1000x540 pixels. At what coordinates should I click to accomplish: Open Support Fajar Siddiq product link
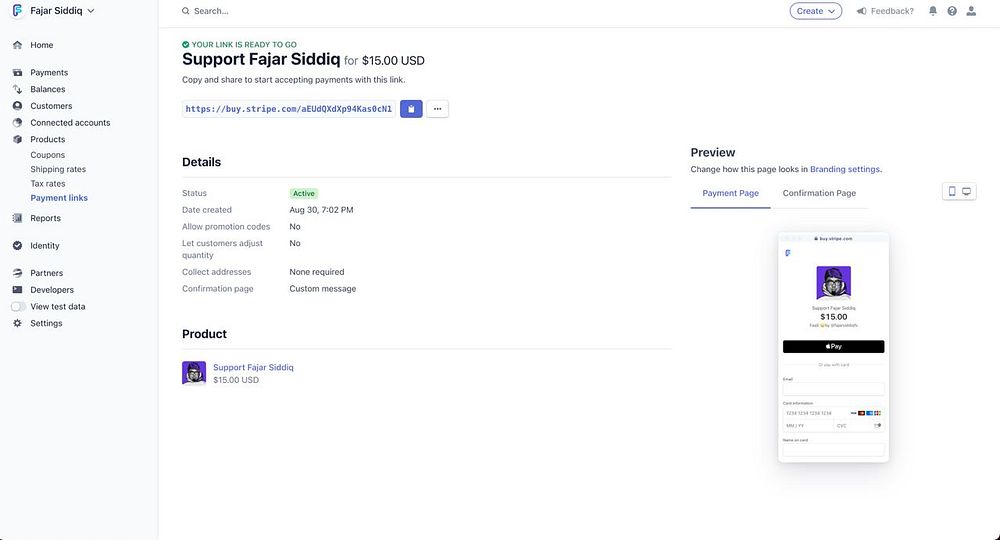pos(253,367)
